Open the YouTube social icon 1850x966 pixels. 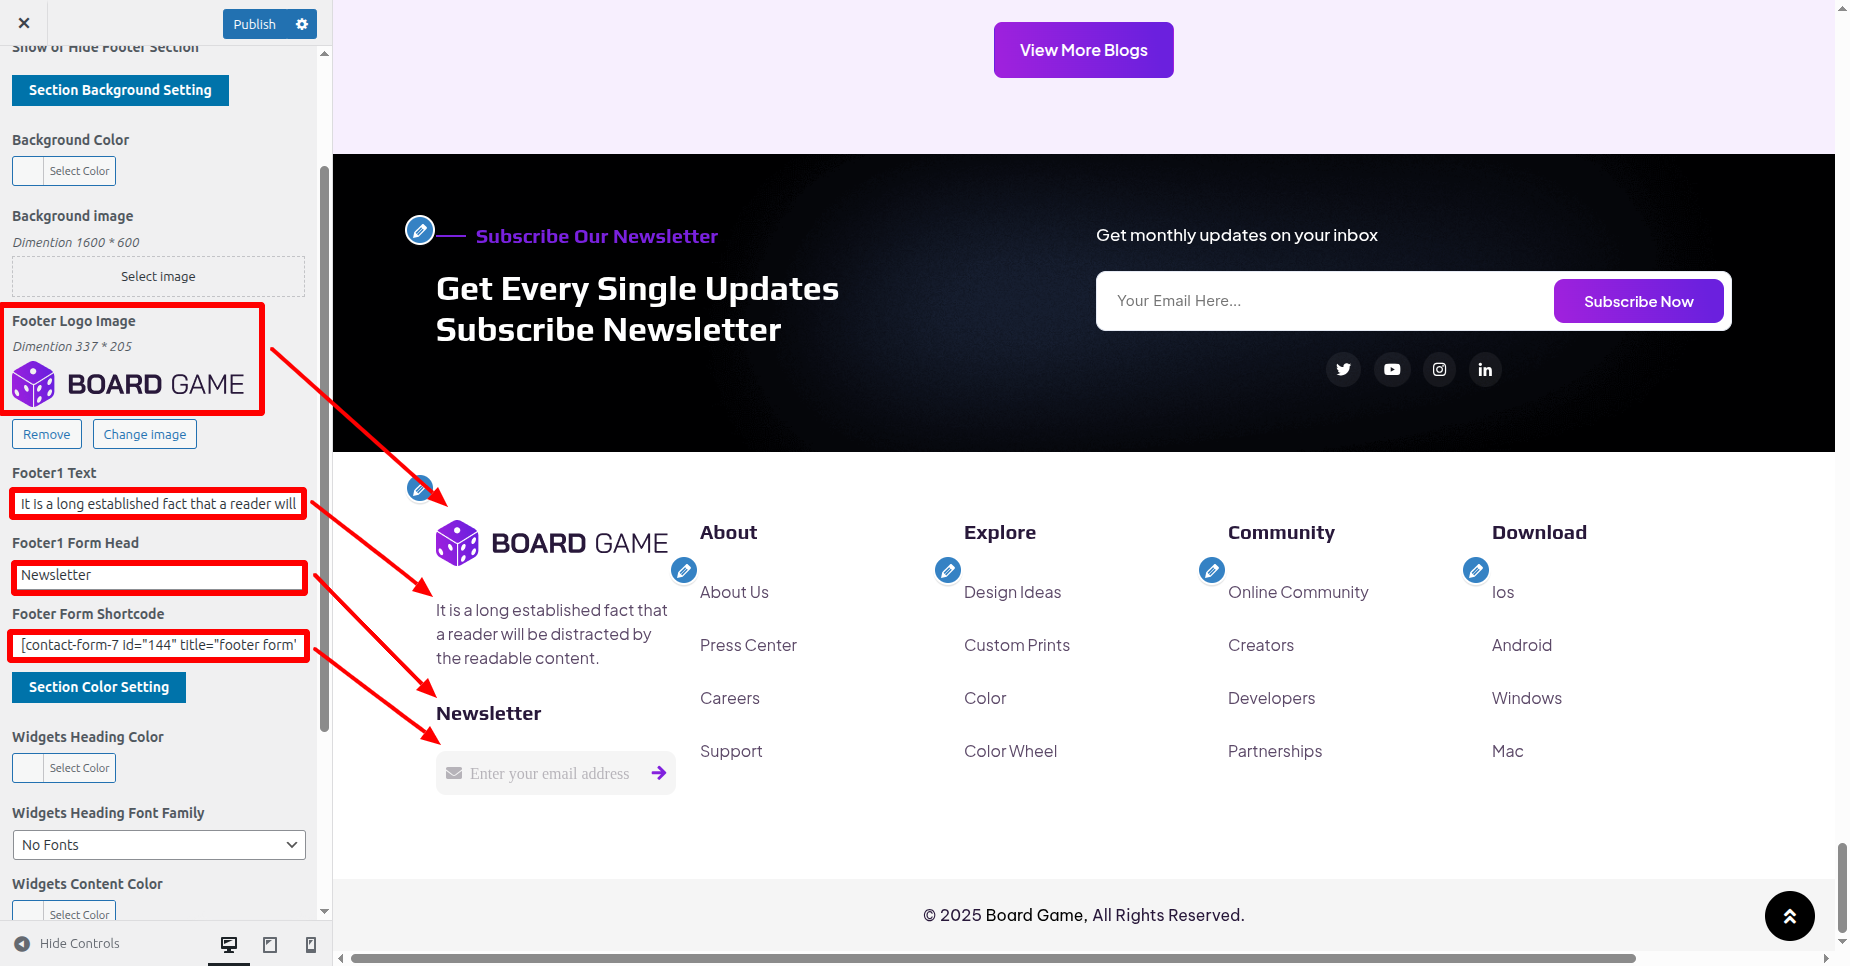click(x=1391, y=369)
